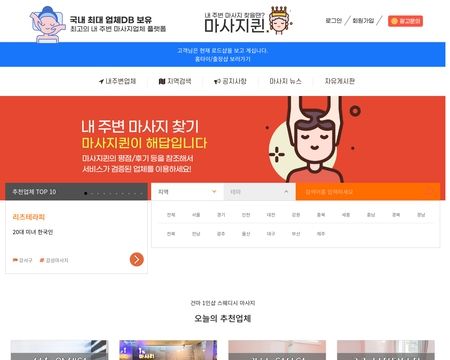Open 지역검색 menu item
Image resolution: width=450 pixels, height=360 pixels.
175,81
